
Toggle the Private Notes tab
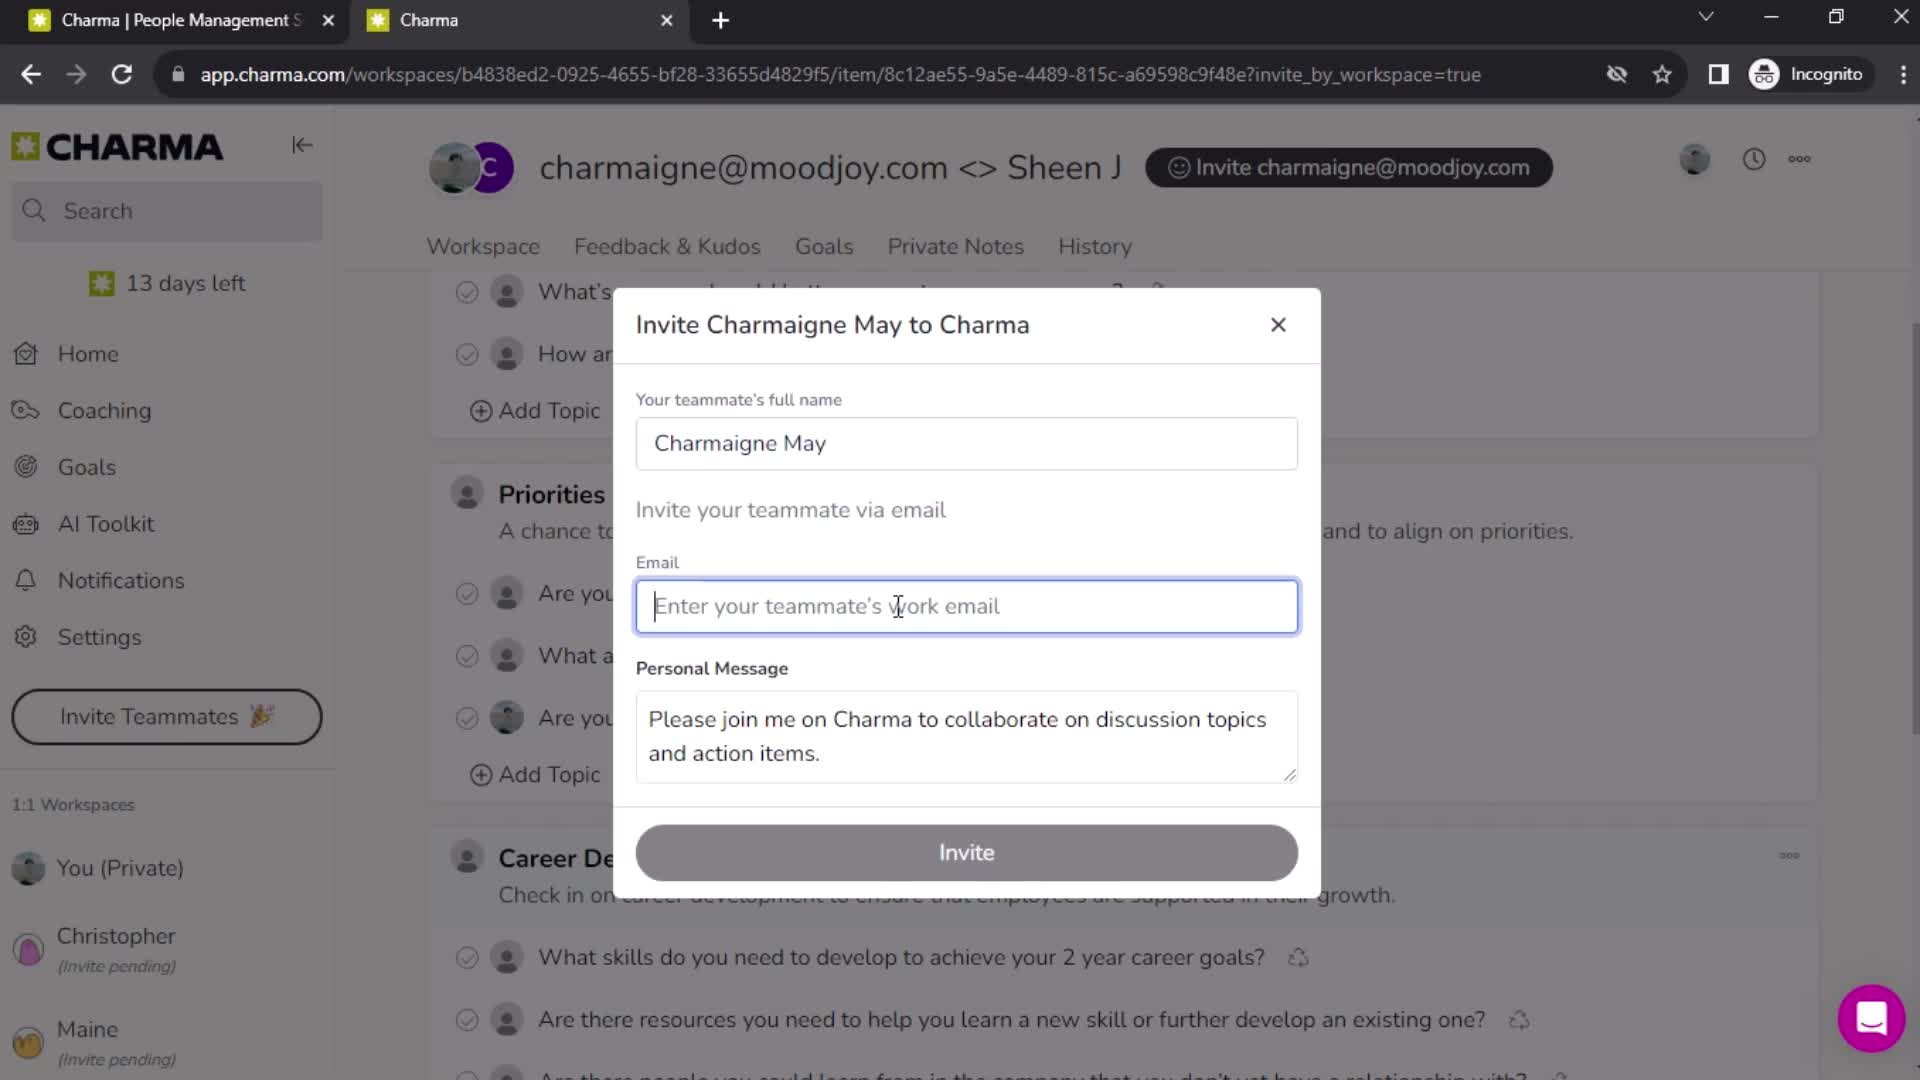pos(955,245)
